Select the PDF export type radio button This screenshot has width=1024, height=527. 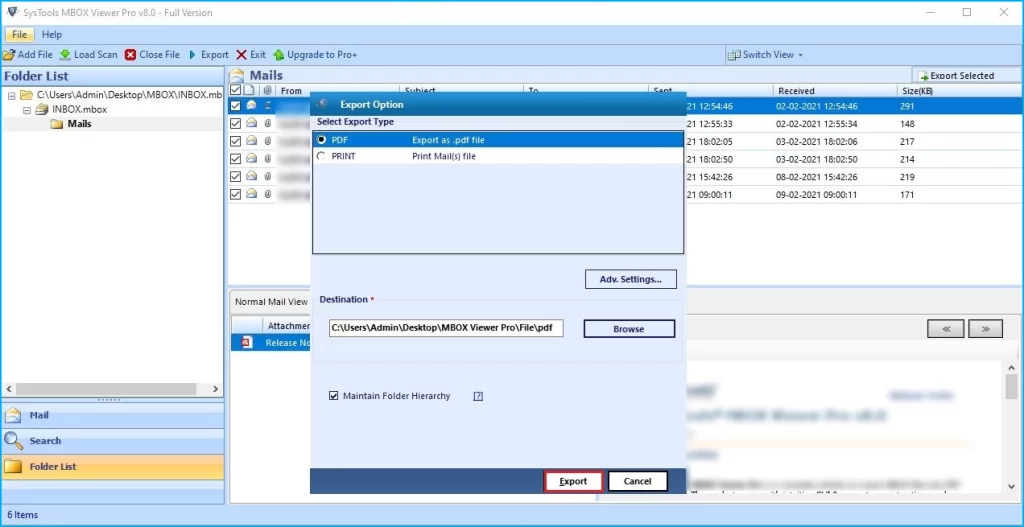pos(321,140)
